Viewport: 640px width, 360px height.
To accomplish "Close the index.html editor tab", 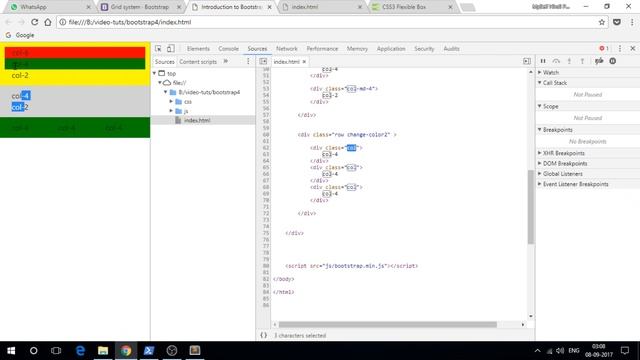I will [304, 62].
